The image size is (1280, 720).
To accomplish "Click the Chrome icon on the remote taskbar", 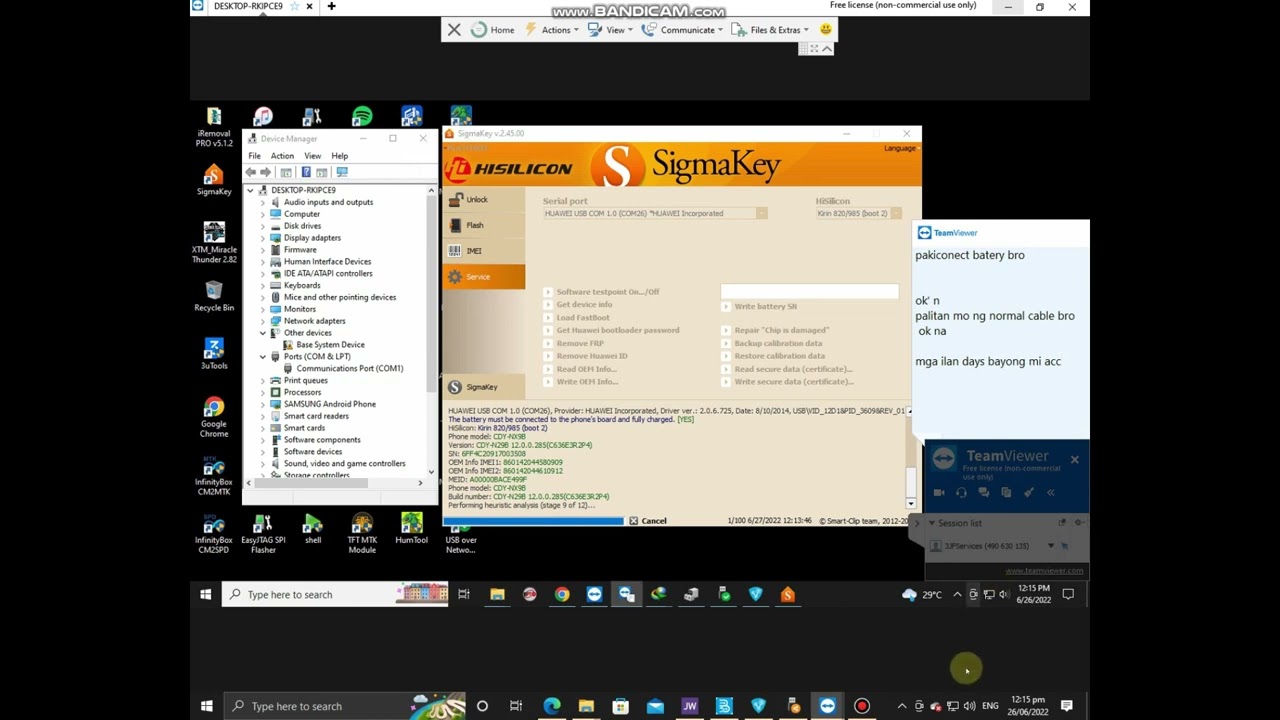I will pyautogui.click(x=562, y=594).
